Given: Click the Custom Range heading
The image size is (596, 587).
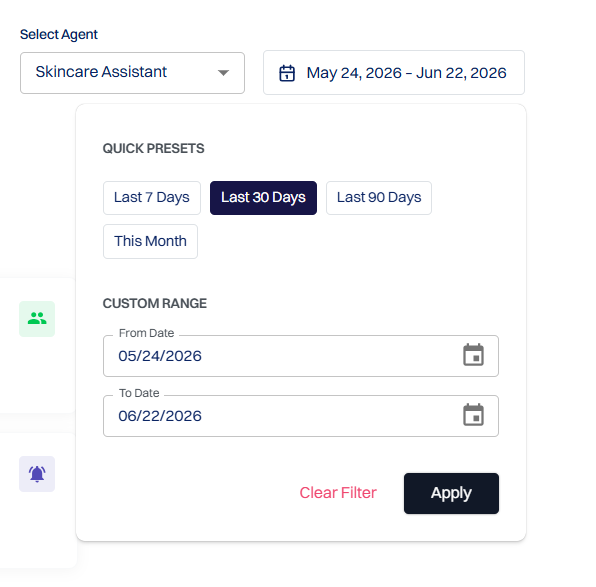Looking at the screenshot, I should point(155,303).
